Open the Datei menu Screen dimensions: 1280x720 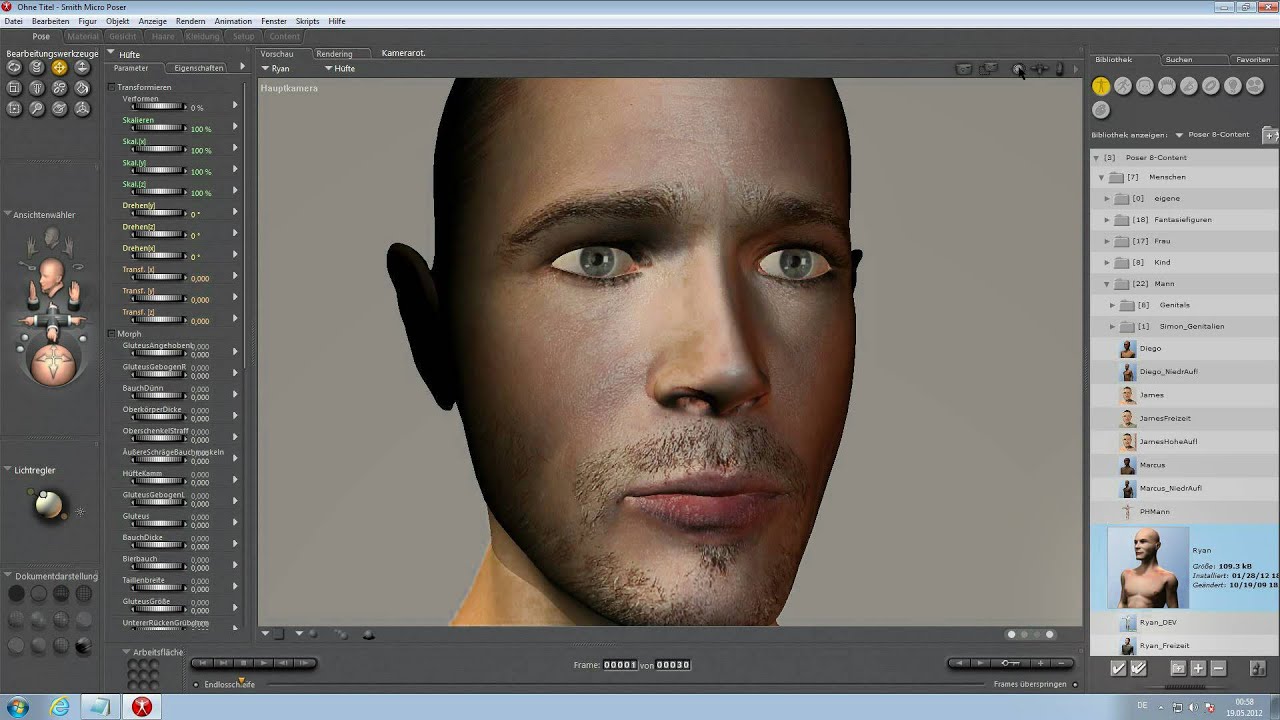coord(13,21)
